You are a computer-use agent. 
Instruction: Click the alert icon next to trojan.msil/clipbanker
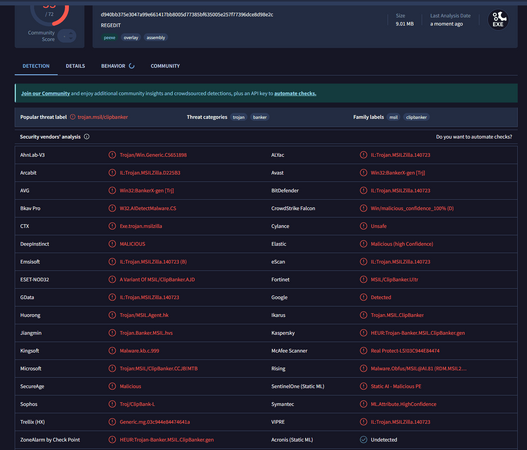(x=73, y=117)
